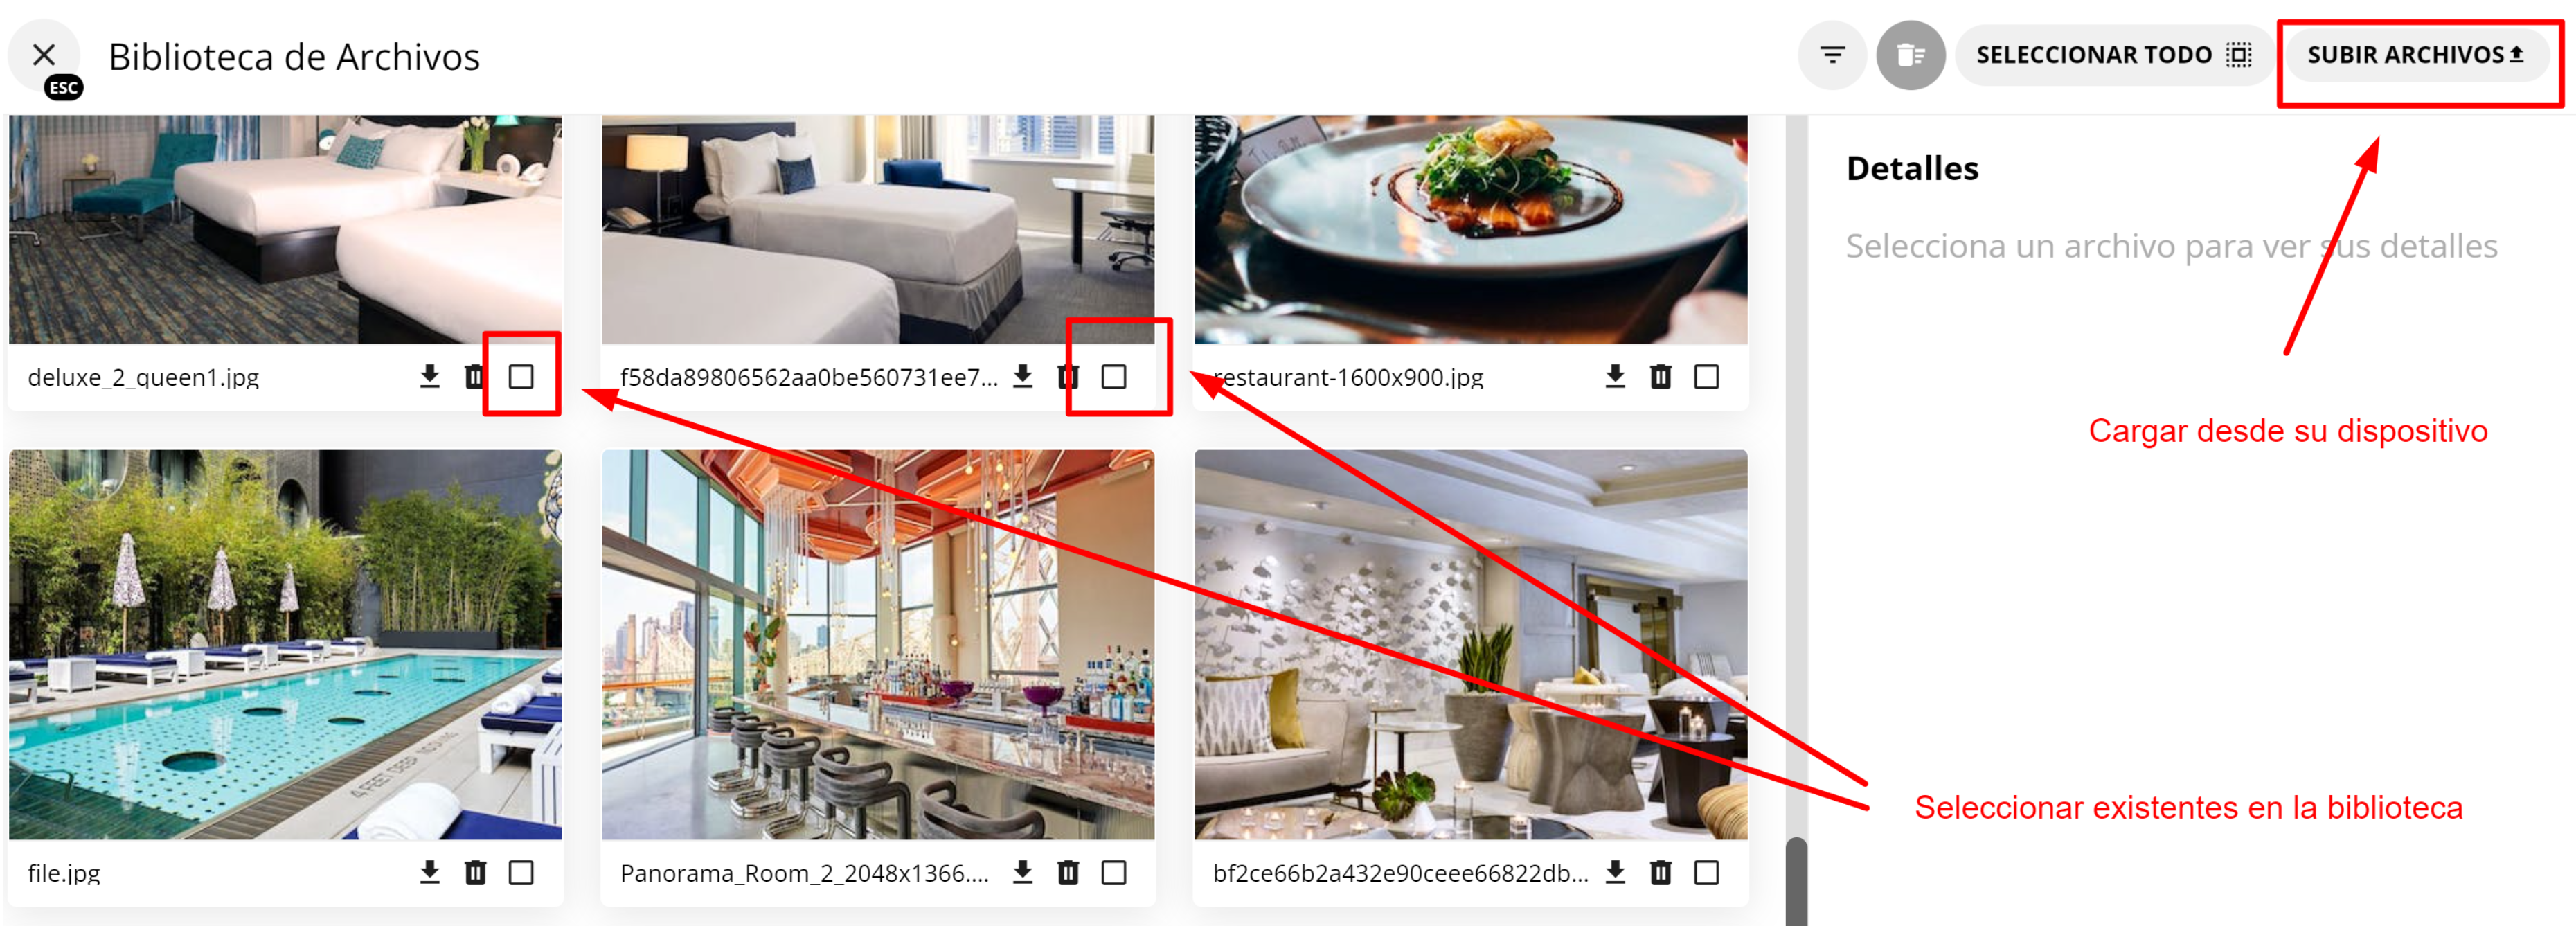The image size is (2576, 926).
Task: Tick the restaurant-1600x900.jpg checkbox
Action: (1707, 377)
